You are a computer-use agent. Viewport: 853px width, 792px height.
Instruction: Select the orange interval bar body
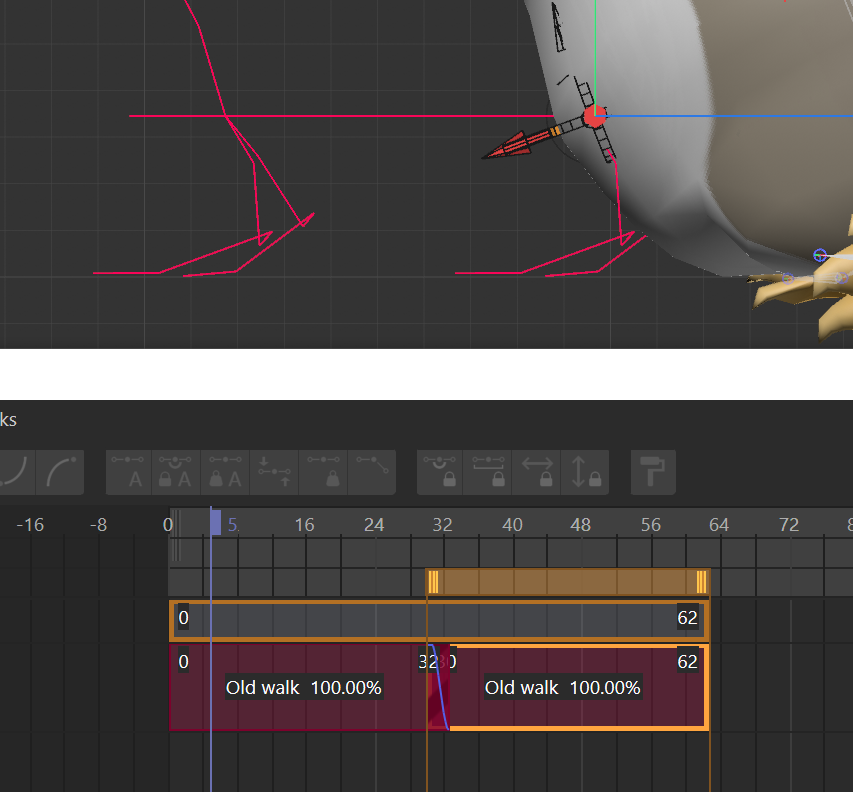click(567, 581)
